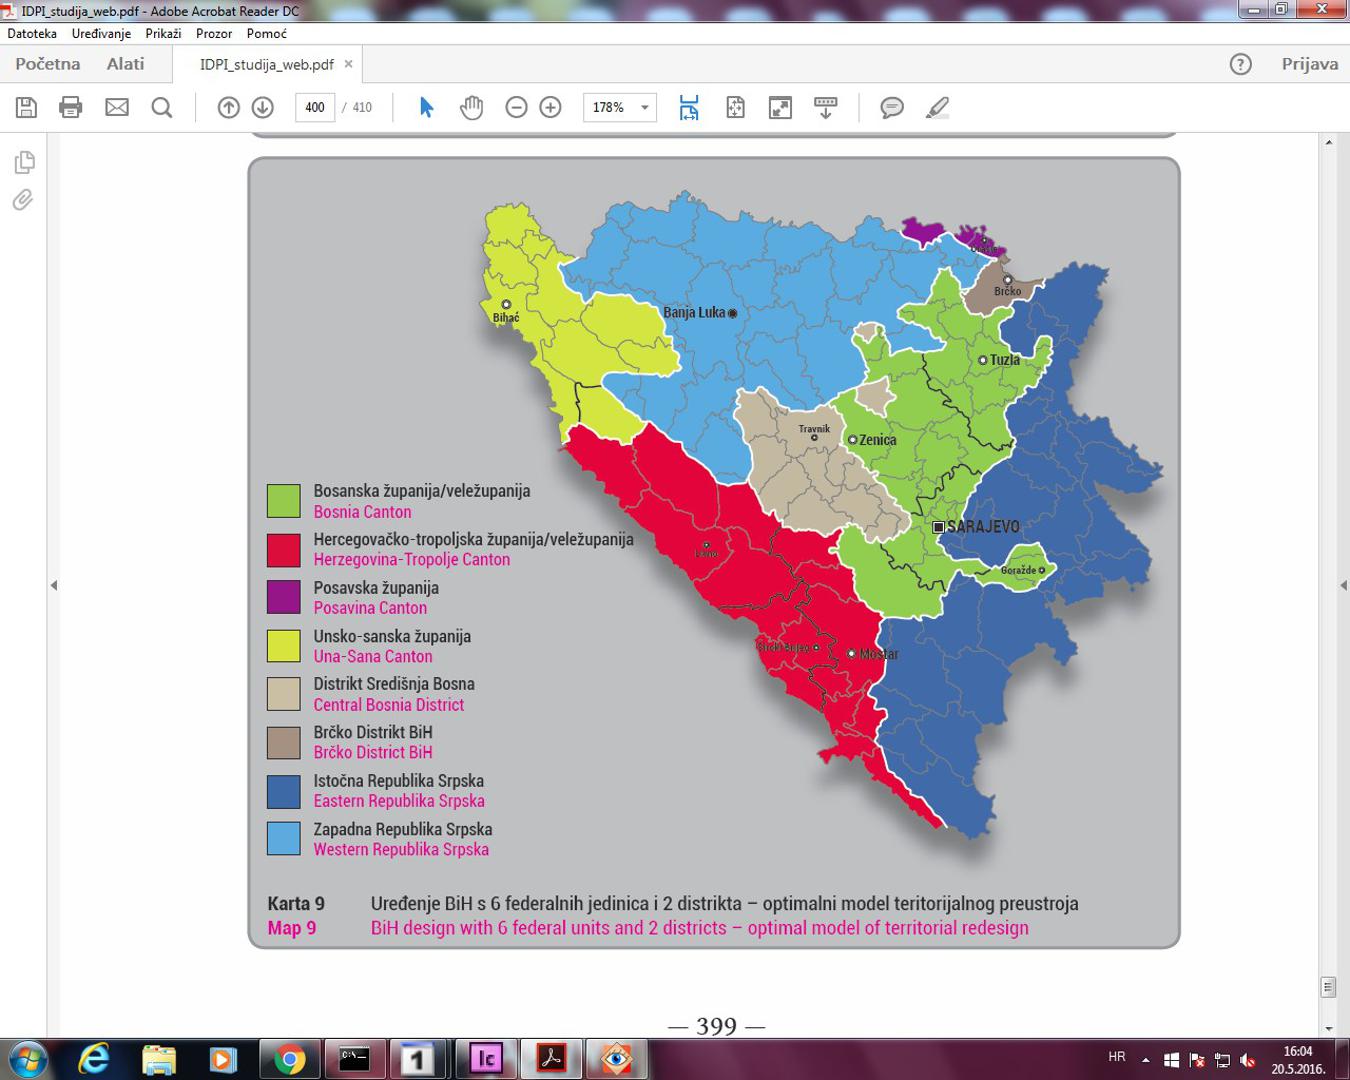This screenshot has width=1350, height=1080.
Task: Click the Save file icon
Action: [x=27, y=108]
